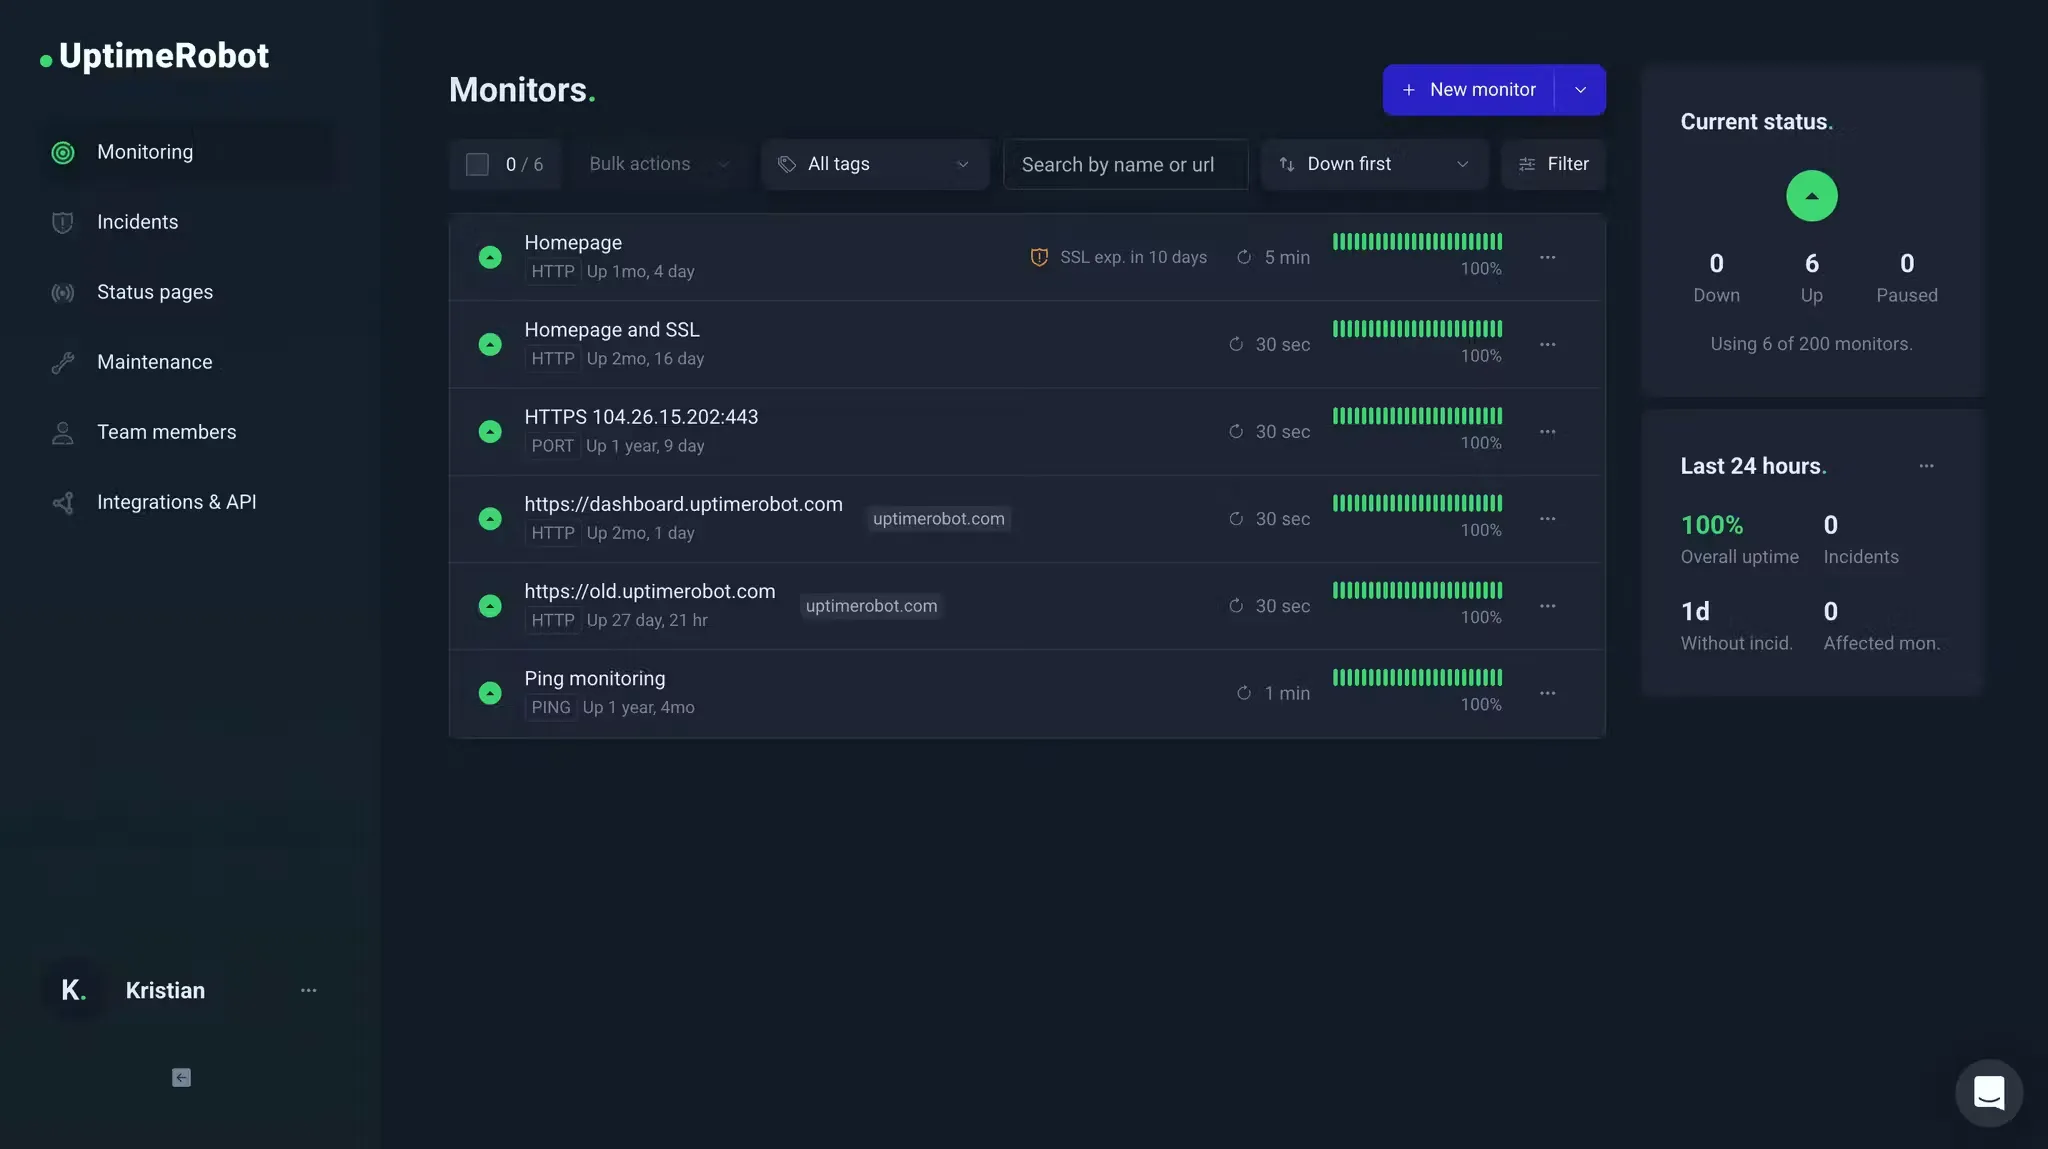The height and width of the screenshot is (1149, 2048).
Task: Open the Ping monitoring monitor
Action: point(595,678)
